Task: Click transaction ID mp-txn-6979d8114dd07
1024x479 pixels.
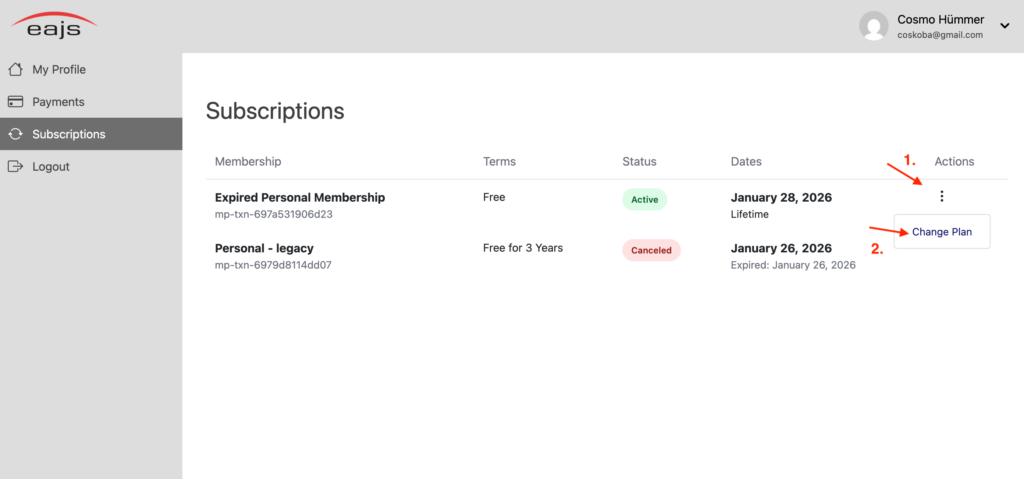Action: pos(273,265)
